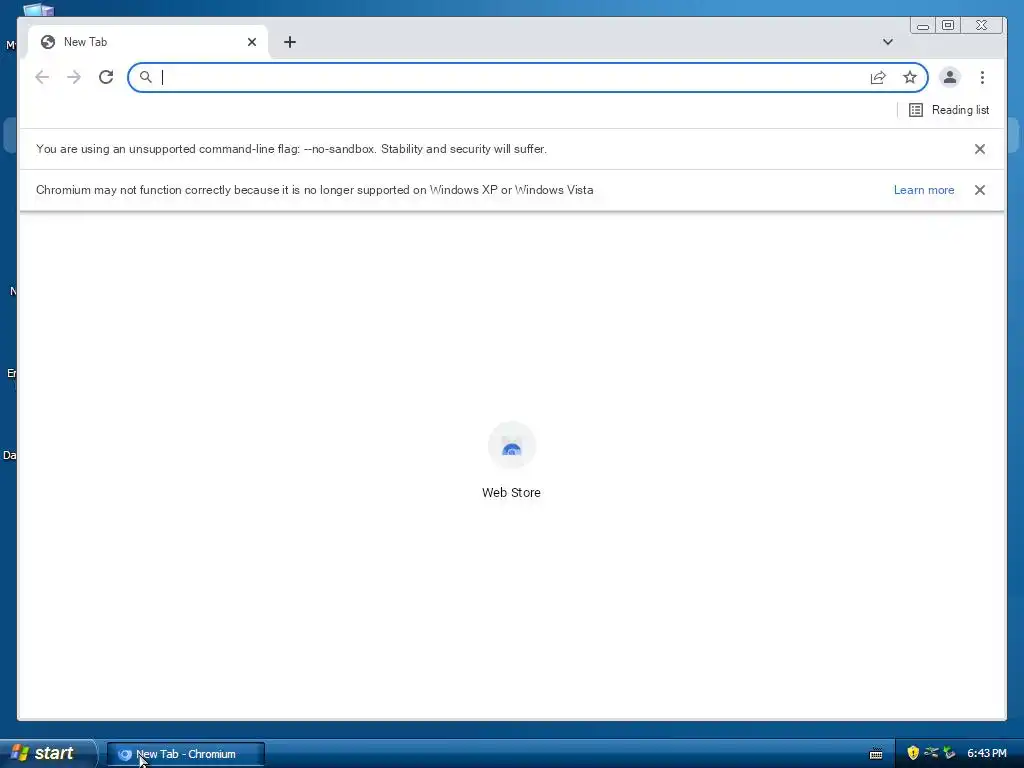Click the no-sandbox warning message text

click(291, 149)
